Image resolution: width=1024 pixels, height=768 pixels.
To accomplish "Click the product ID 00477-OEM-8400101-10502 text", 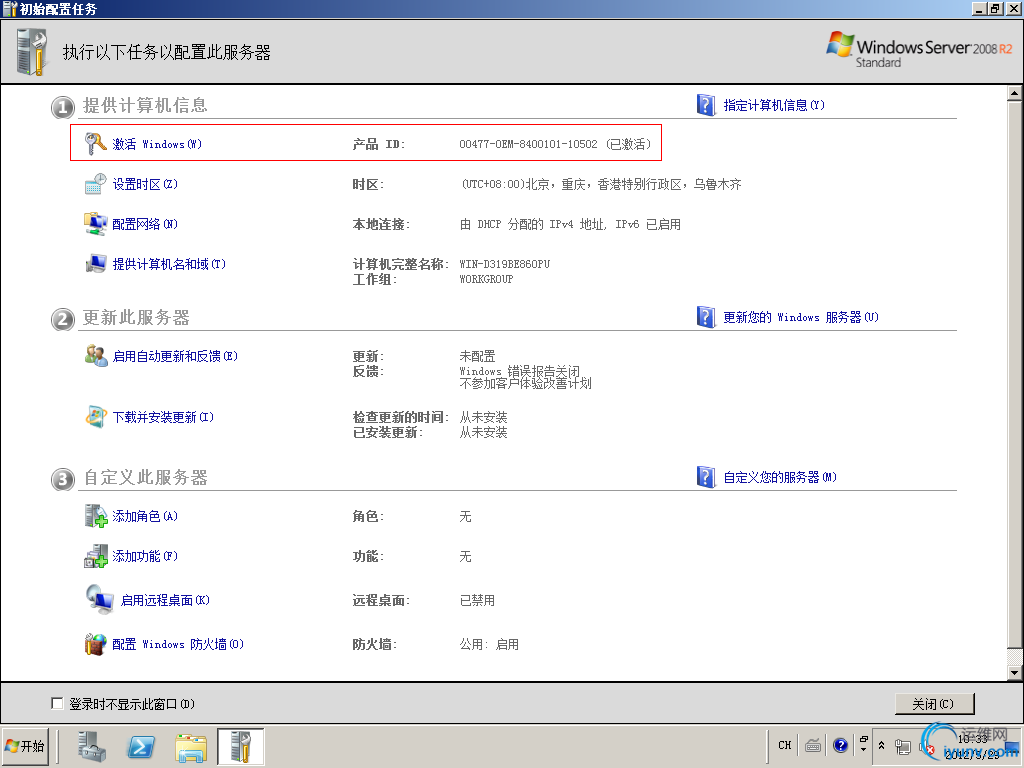I will point(528,144).
